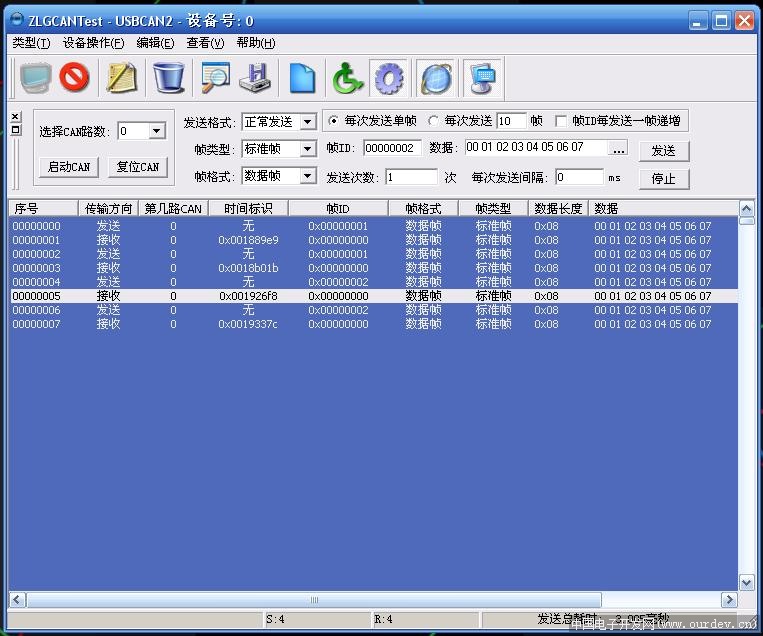763x636 pixels.
Task: Select highlighted row 00000005
Action: coord(373,296)
